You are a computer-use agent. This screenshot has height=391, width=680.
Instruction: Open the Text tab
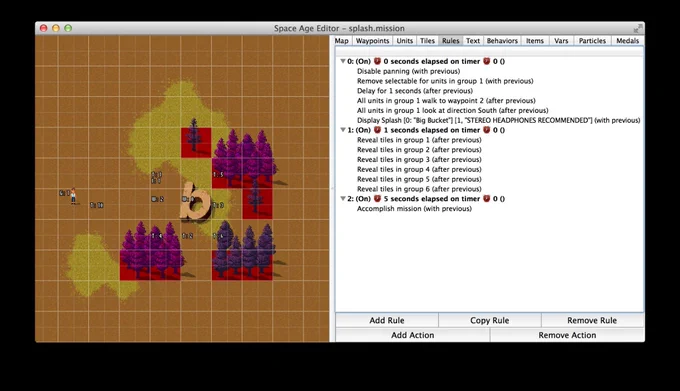click(473, 41)
